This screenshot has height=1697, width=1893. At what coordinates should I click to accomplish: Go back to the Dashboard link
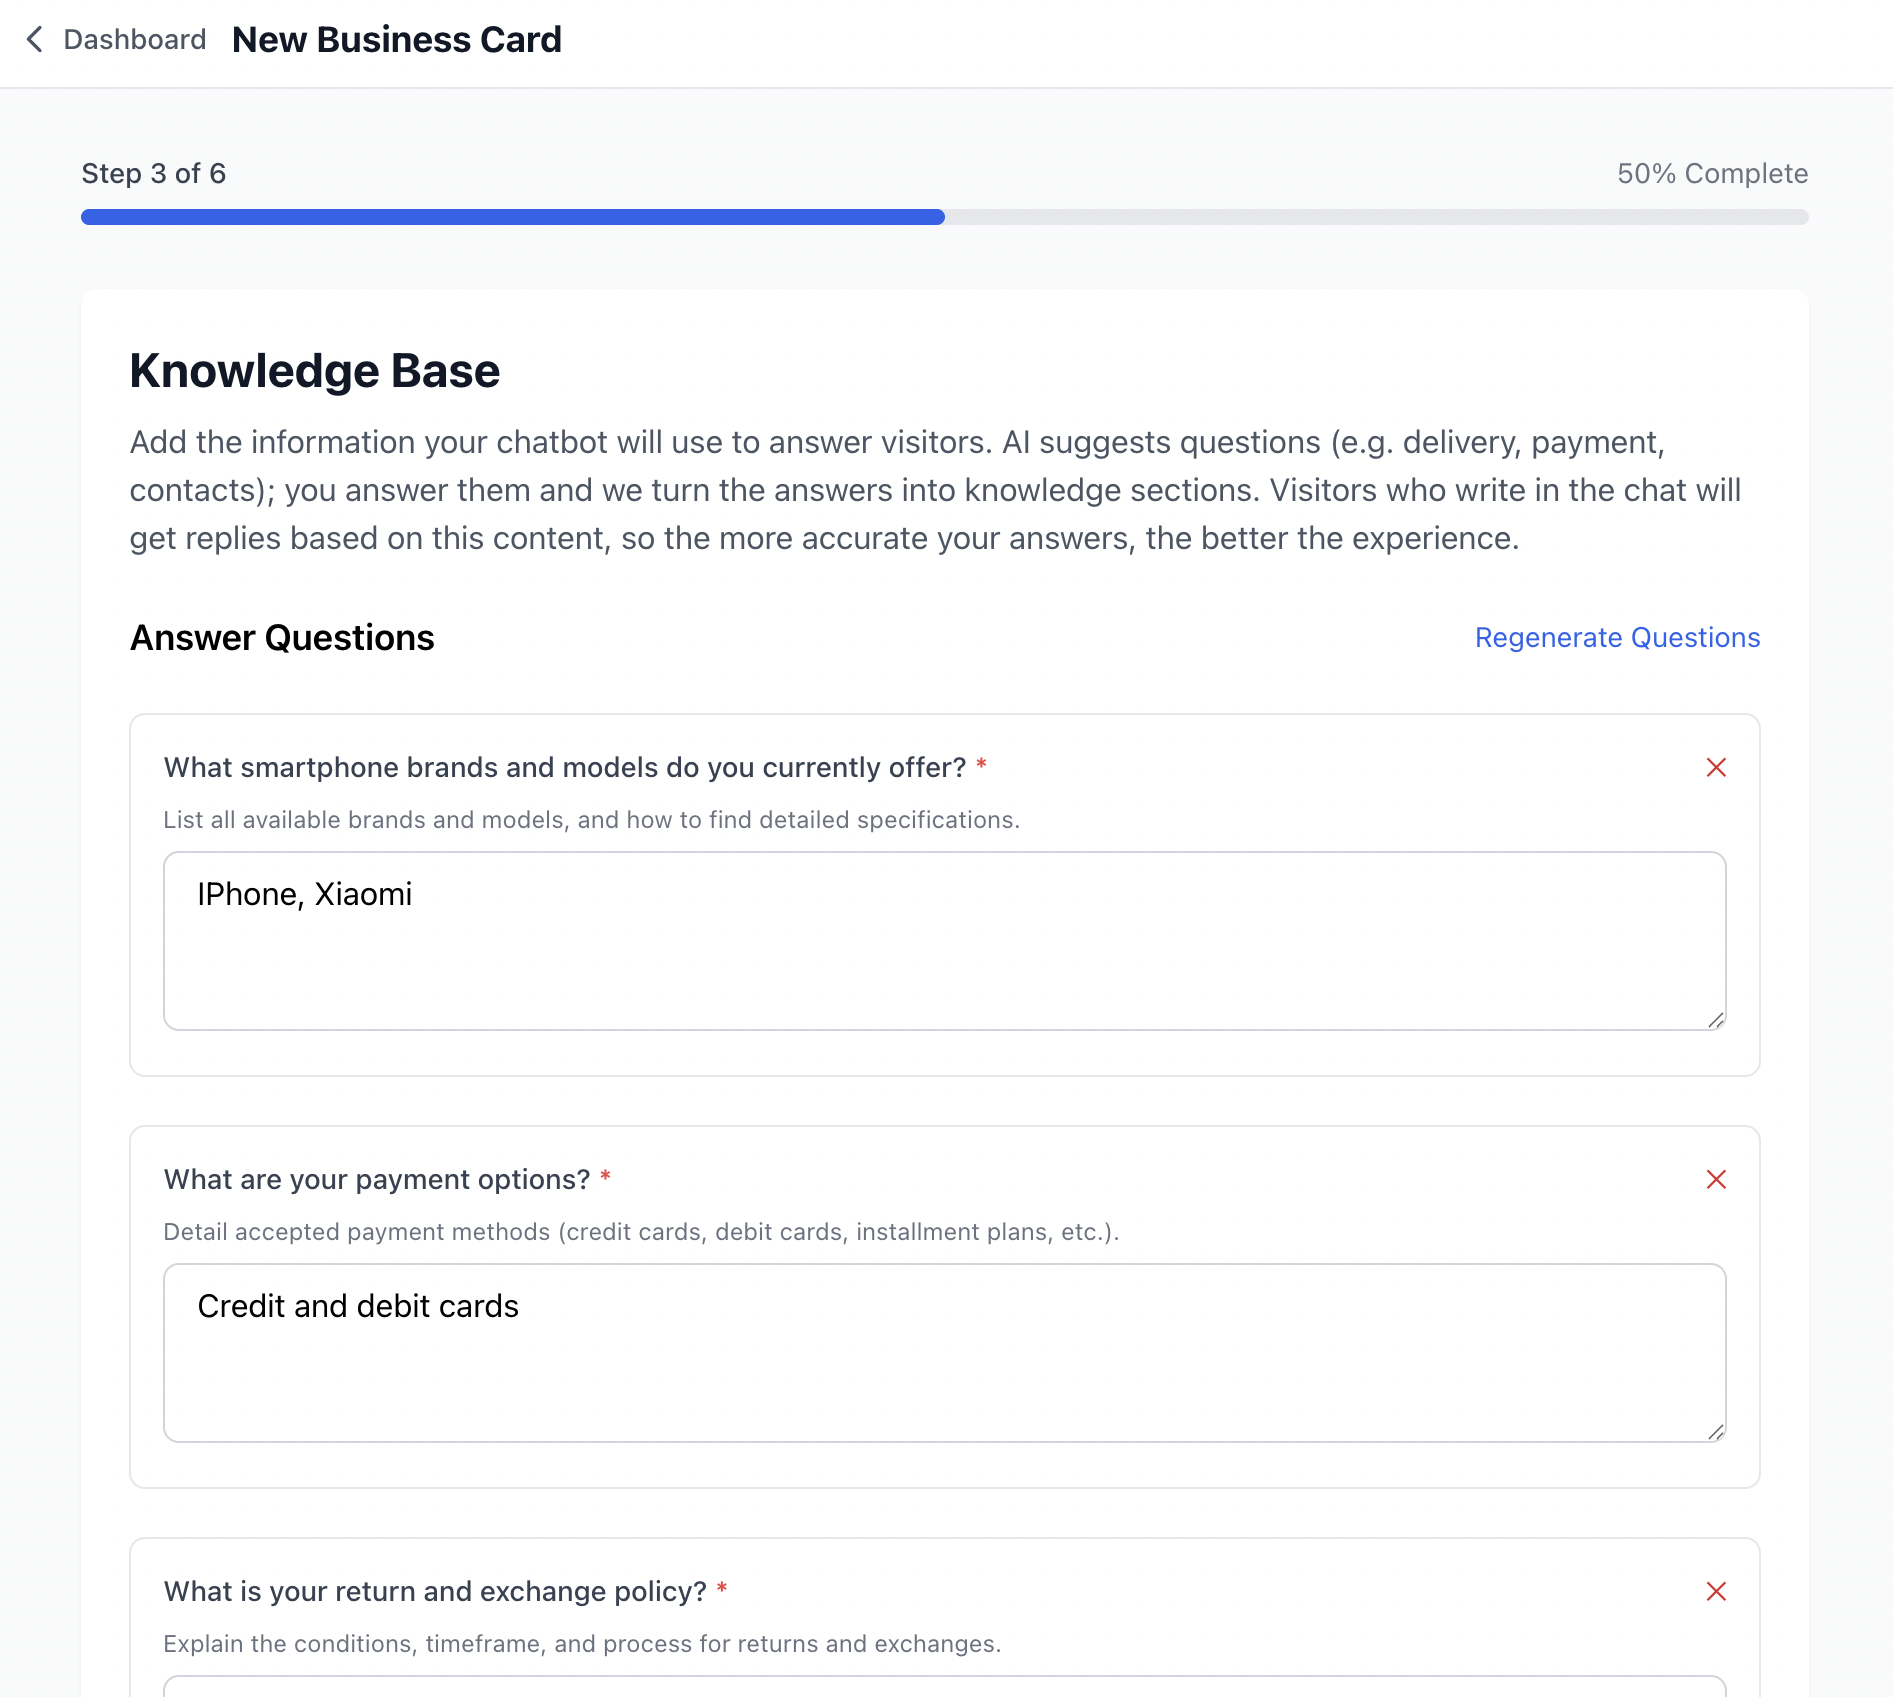[x=134, y=40]
